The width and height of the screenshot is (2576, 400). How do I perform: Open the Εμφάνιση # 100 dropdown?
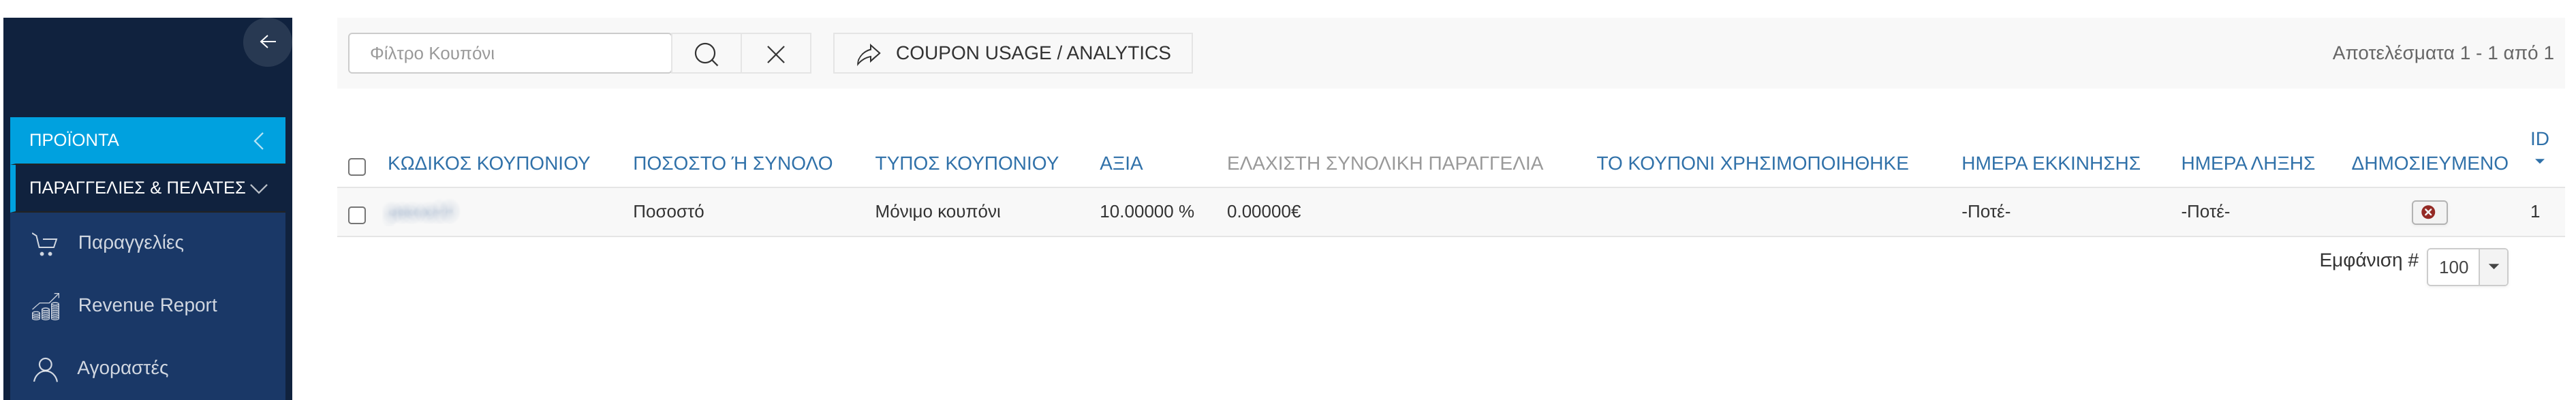pos(2467,267)
